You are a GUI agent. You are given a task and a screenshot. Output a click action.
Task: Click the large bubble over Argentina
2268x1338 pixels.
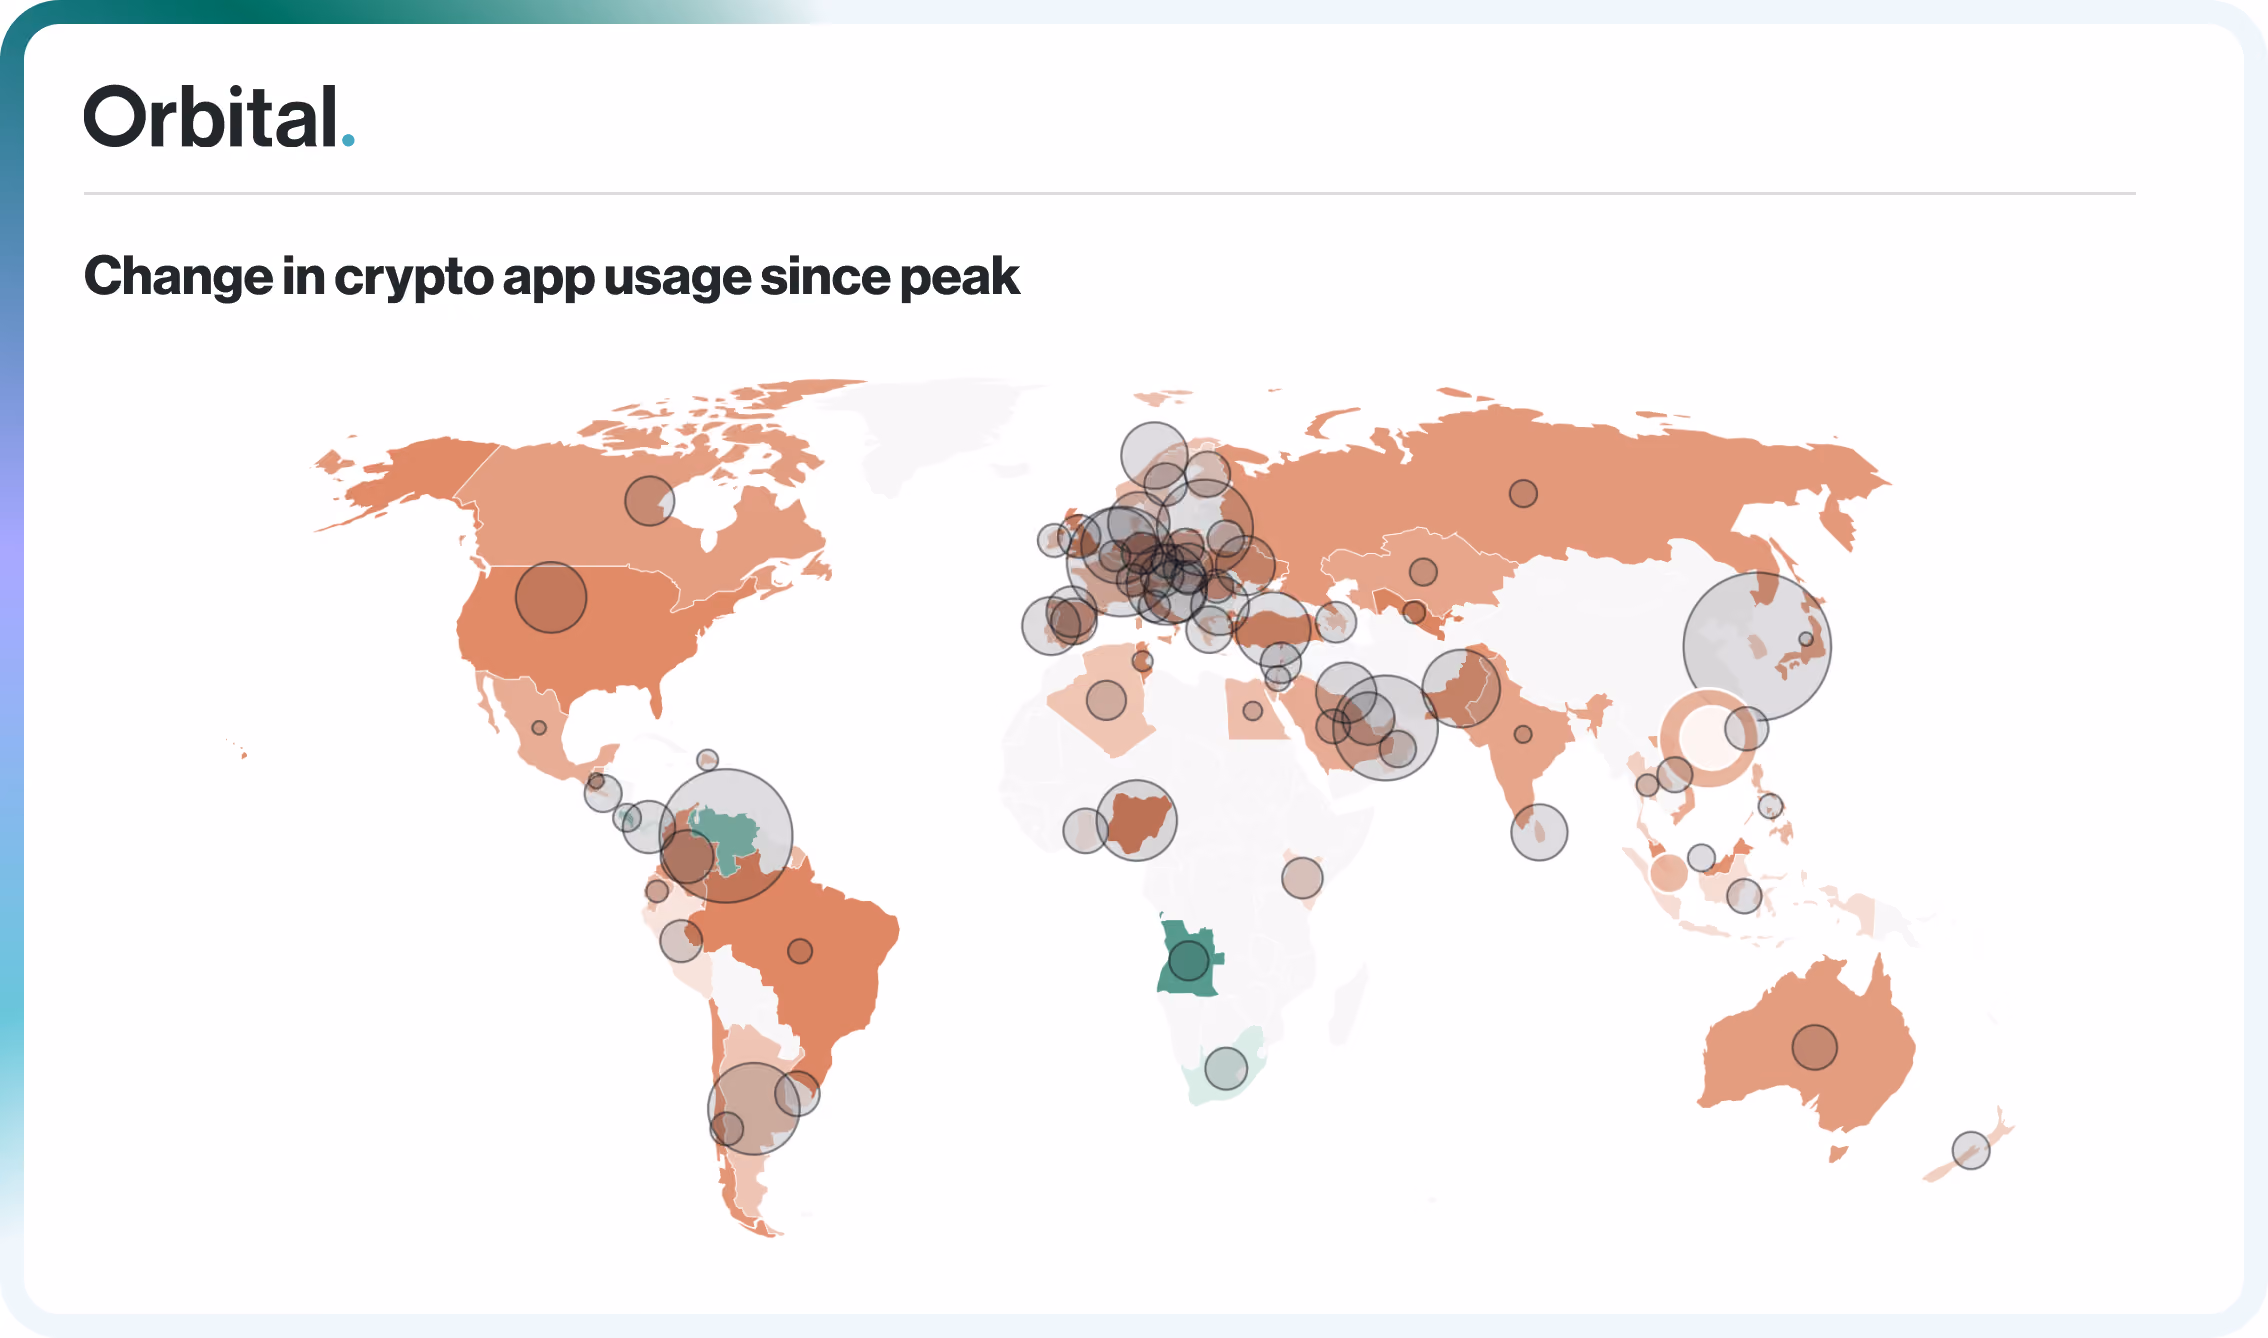[x=754, y=1108]
